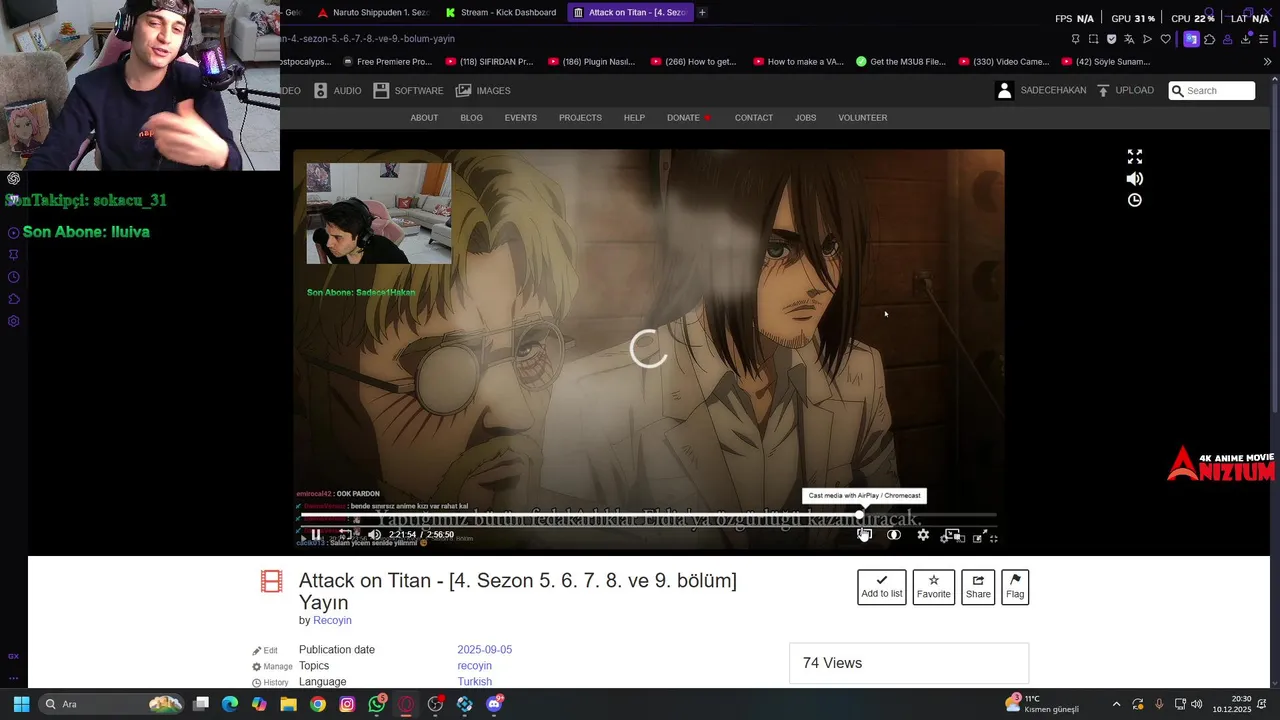Click Edit item link
Screen dimensions: 1280x720
click(265, 650)
